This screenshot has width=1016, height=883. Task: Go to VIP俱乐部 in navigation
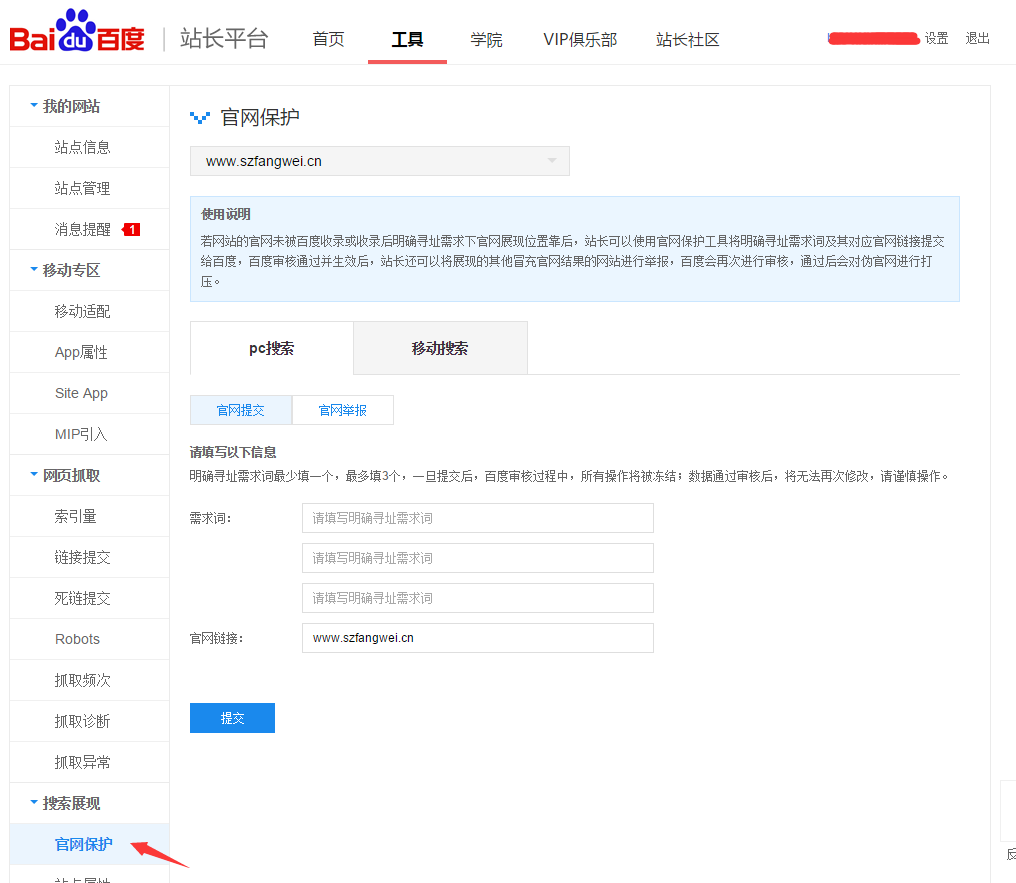click(x=580, y=40)
